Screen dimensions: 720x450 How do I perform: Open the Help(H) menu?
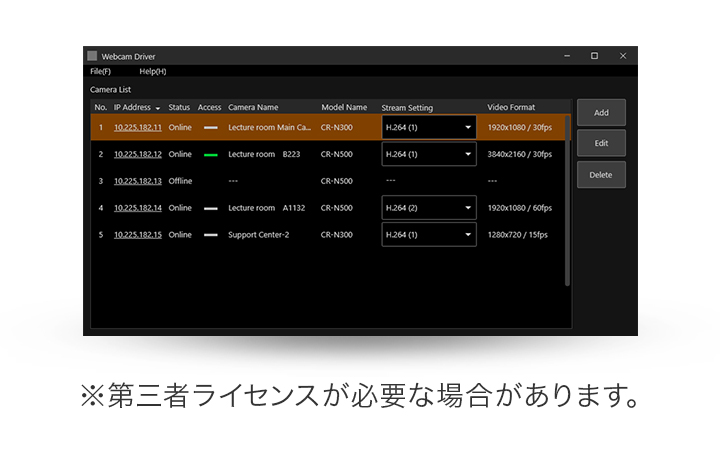coord(153,71)
